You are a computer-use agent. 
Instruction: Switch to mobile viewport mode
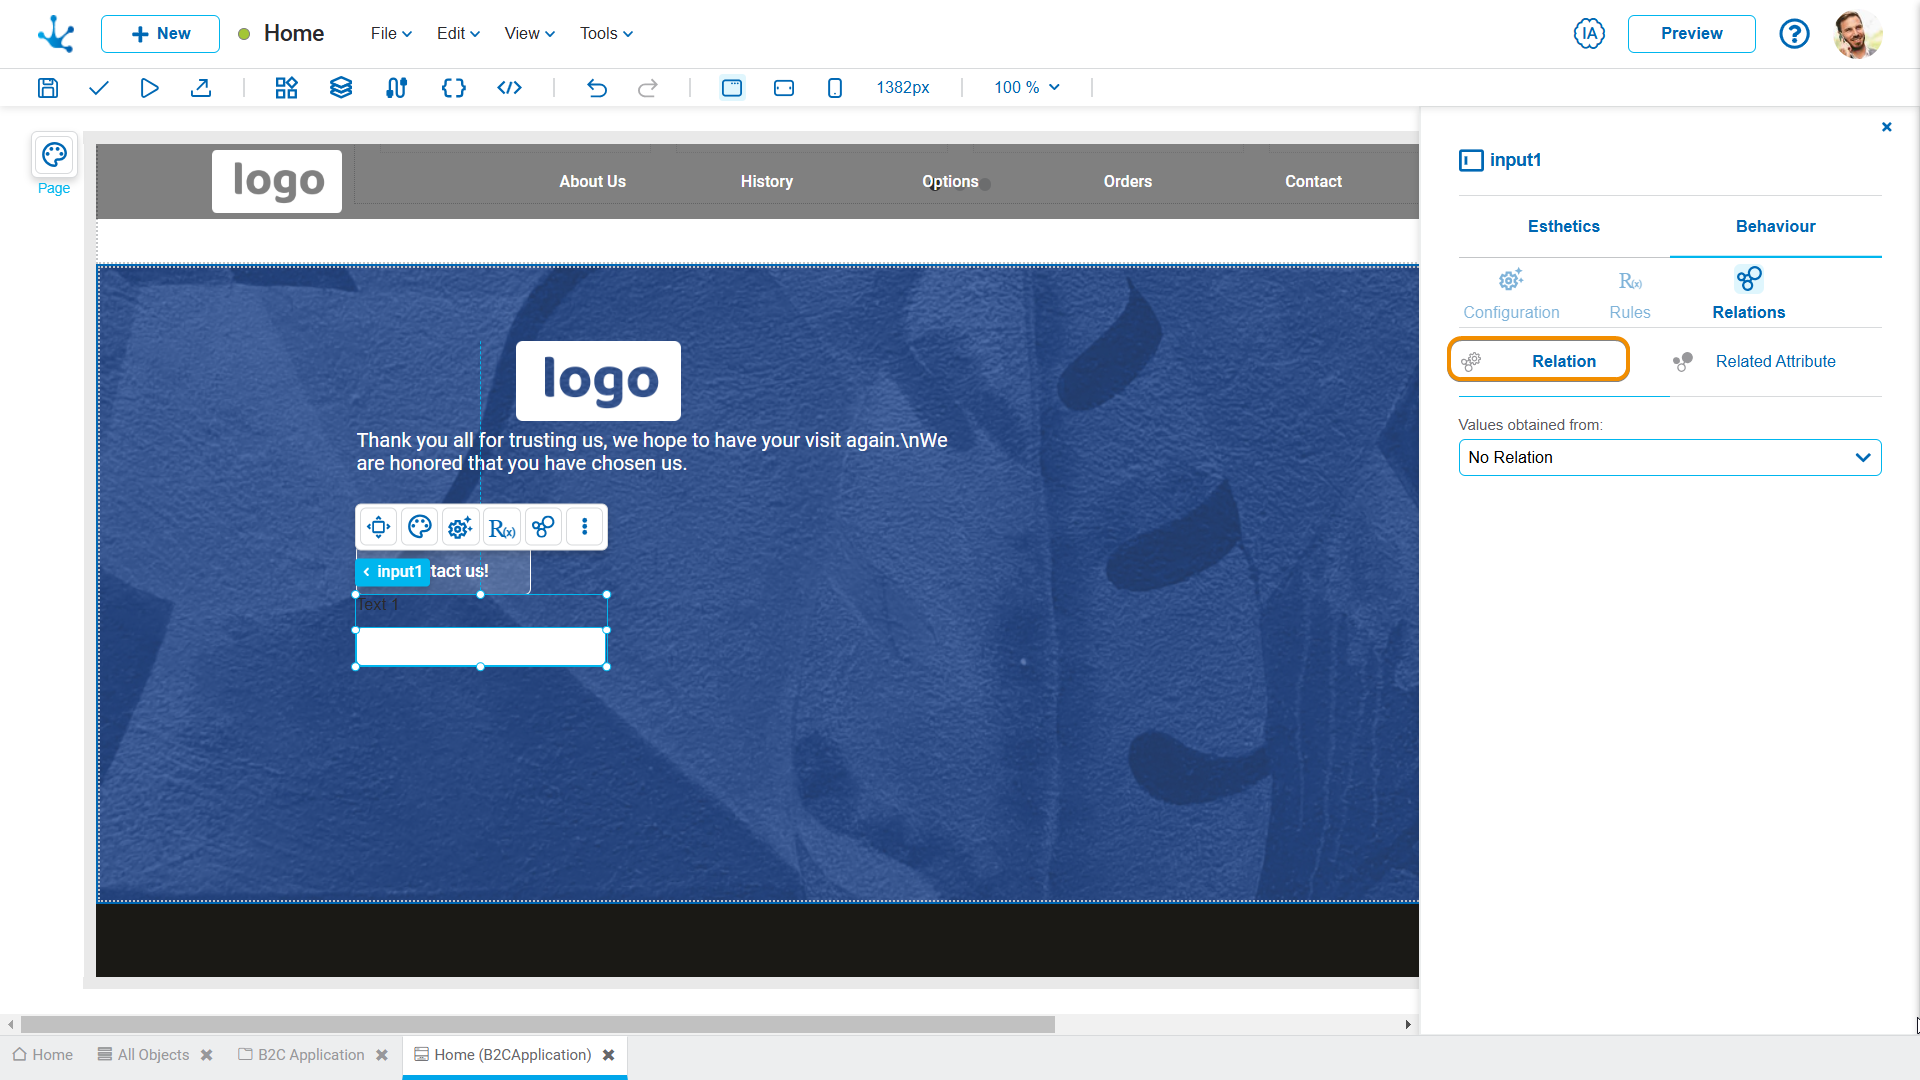click(x=835, y=88)
